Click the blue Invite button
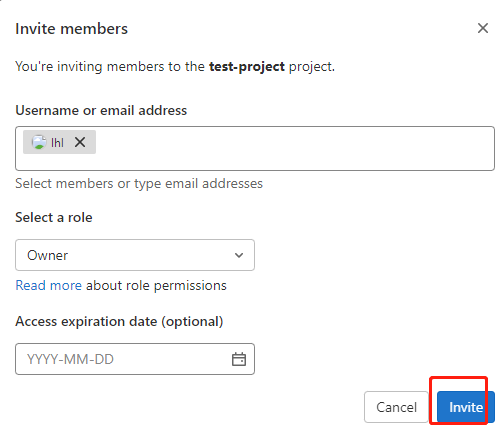Image resolution: width=502 pixels, height=434 pixels. 466,407
